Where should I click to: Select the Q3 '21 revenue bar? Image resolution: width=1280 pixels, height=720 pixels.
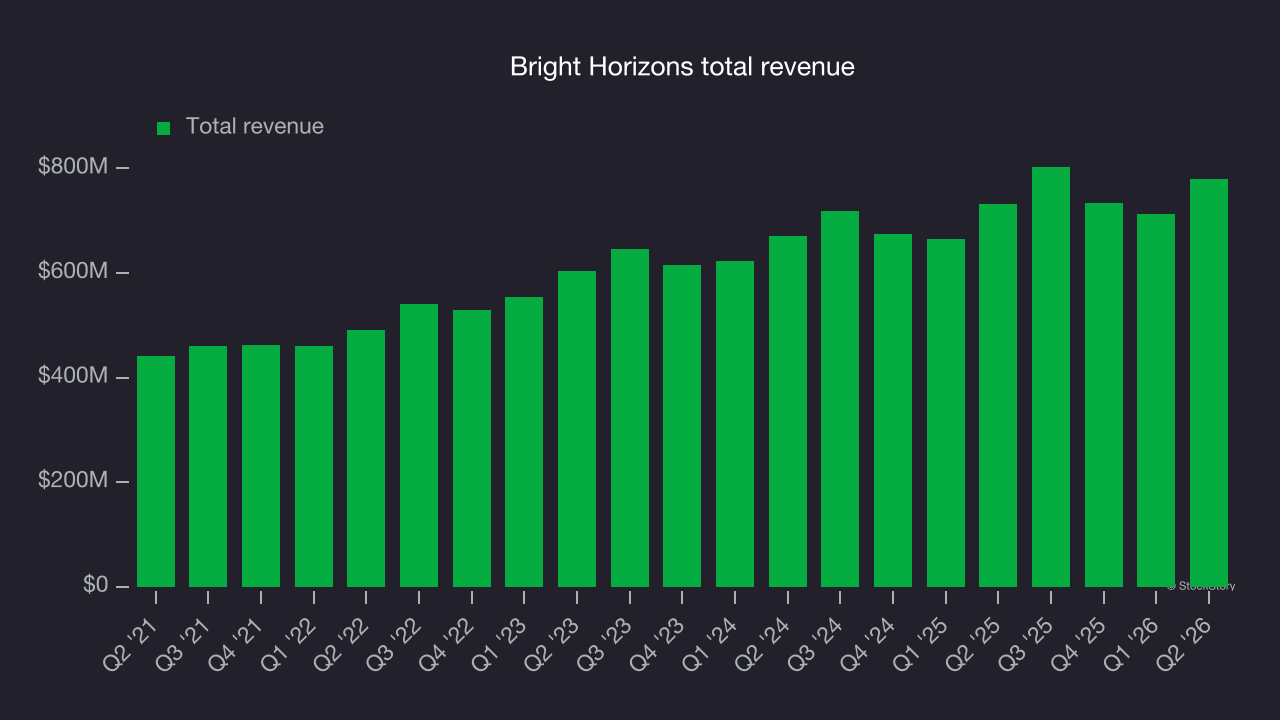208,466
